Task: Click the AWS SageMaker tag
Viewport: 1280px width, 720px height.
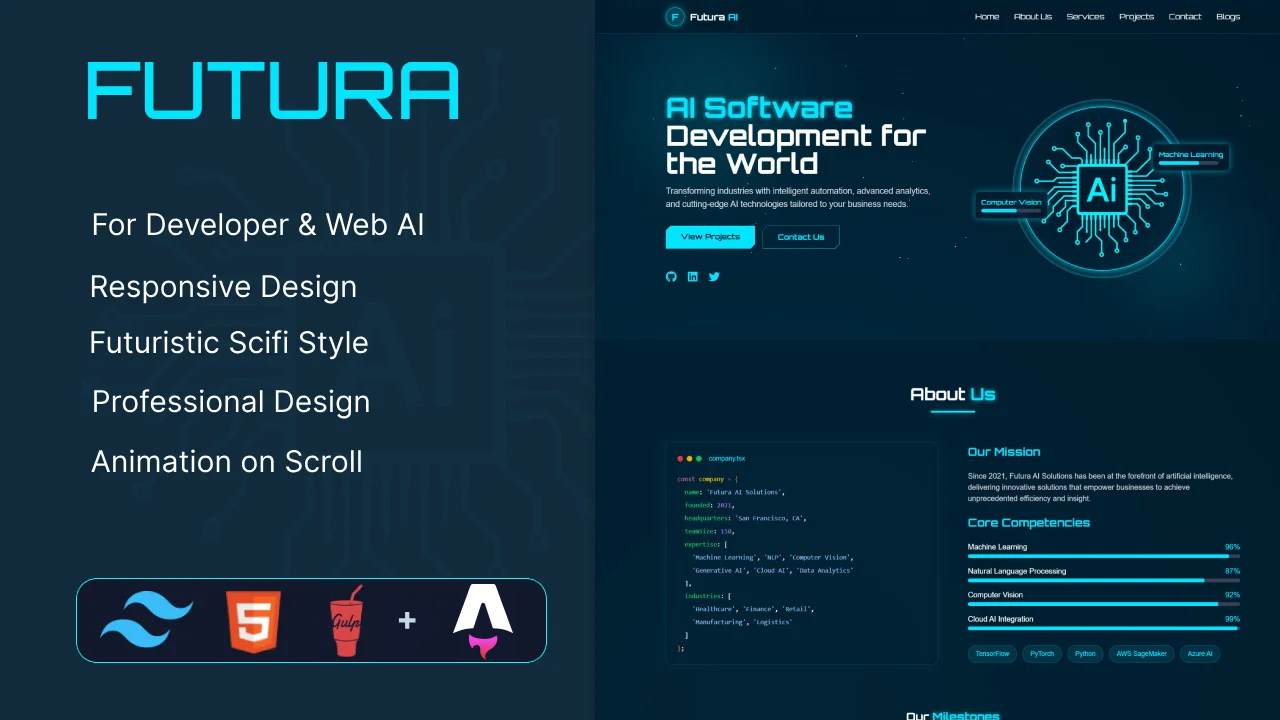Action: pos(1140,653)
